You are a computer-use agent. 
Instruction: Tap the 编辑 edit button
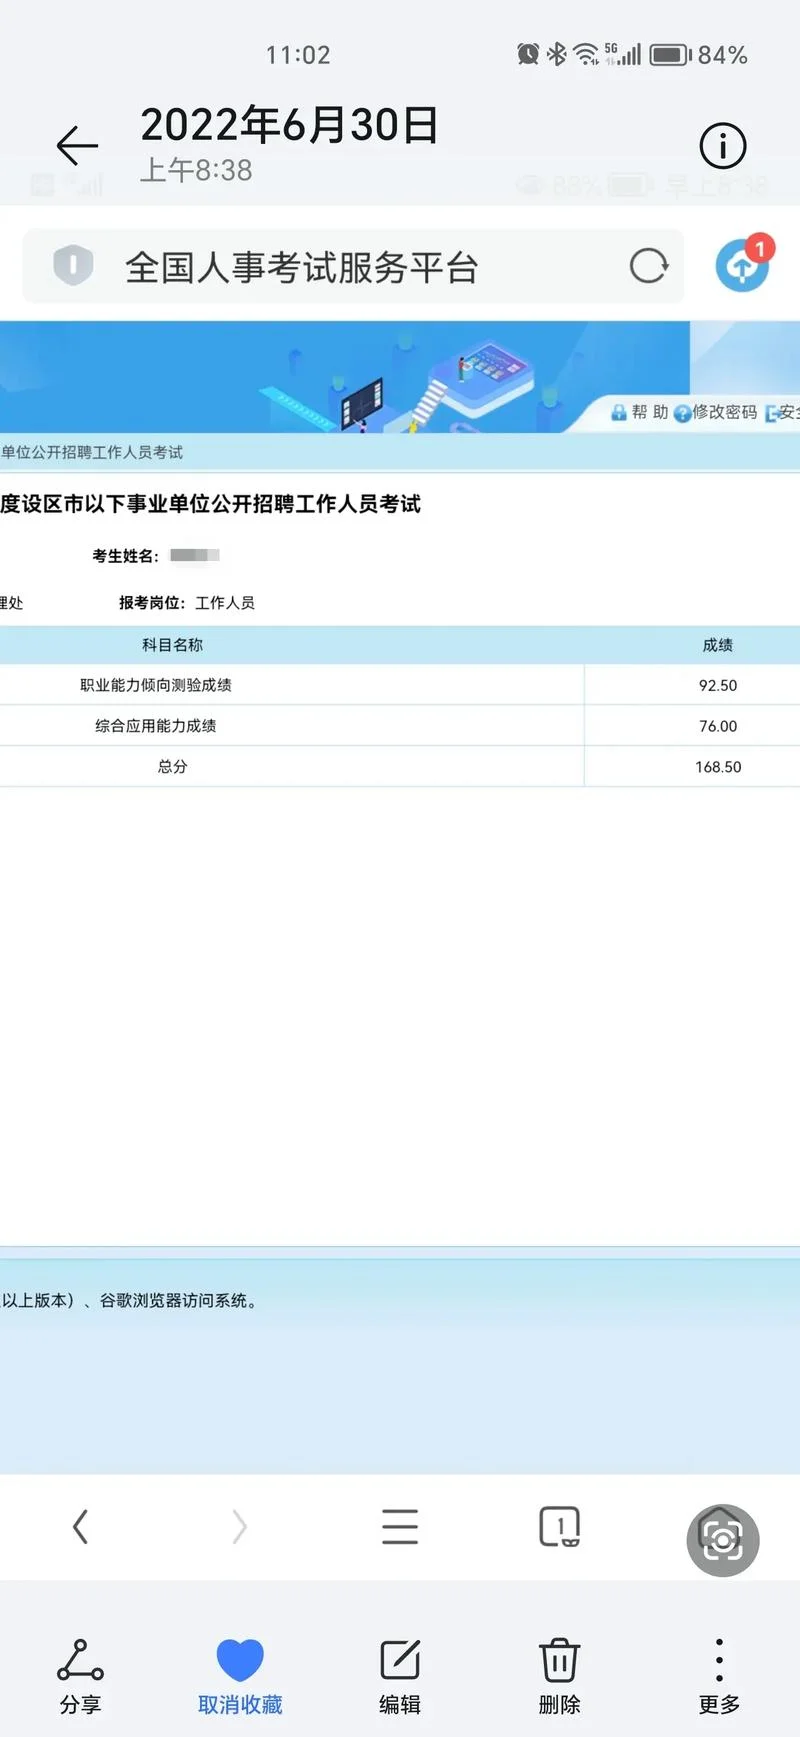pos(400,1677)
